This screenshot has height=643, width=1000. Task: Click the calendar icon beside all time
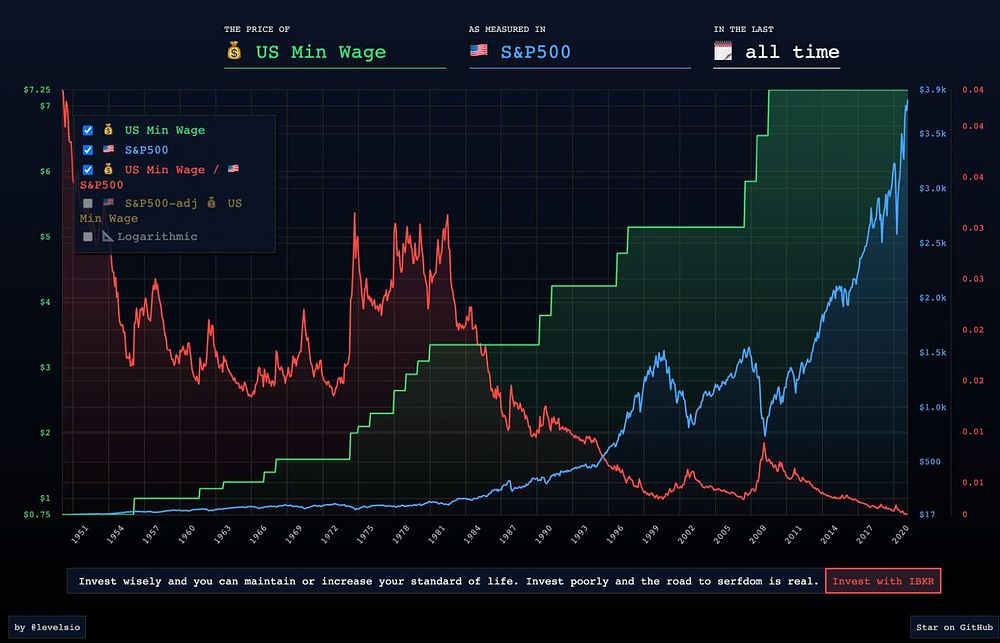pyautogui.click(x=723, y=51)
